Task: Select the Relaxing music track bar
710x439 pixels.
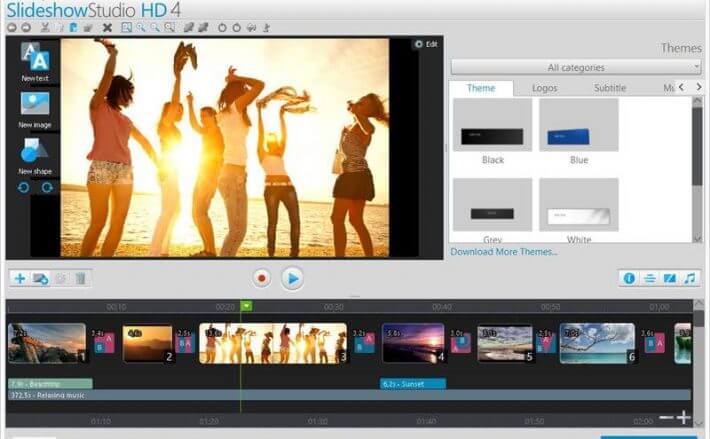Action: click(350, 395)
